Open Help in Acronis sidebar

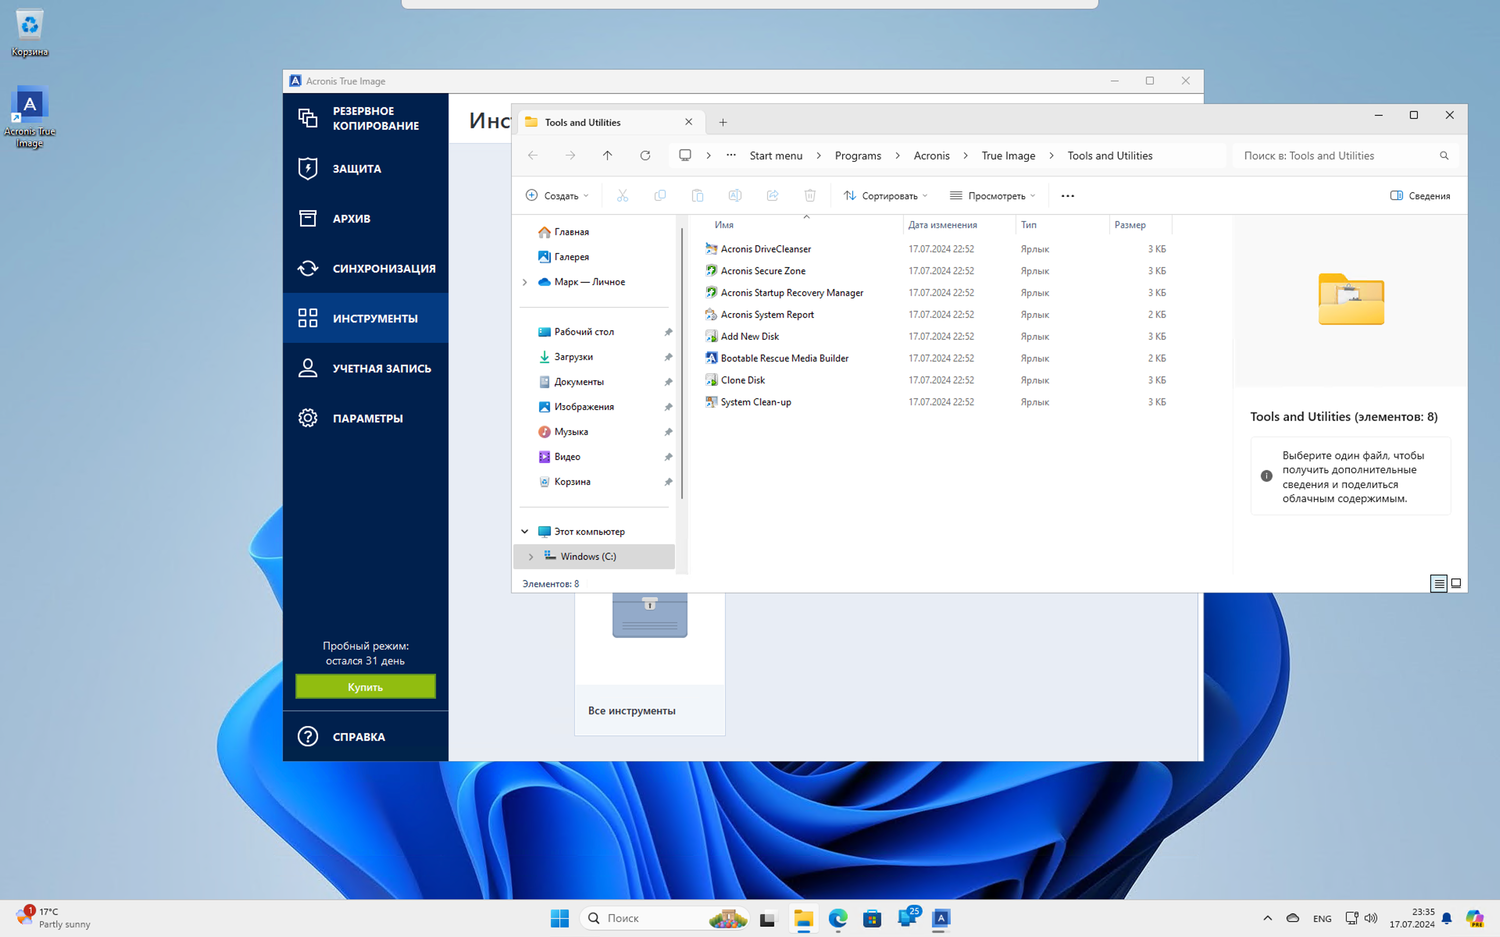click(x=365, y=736)
